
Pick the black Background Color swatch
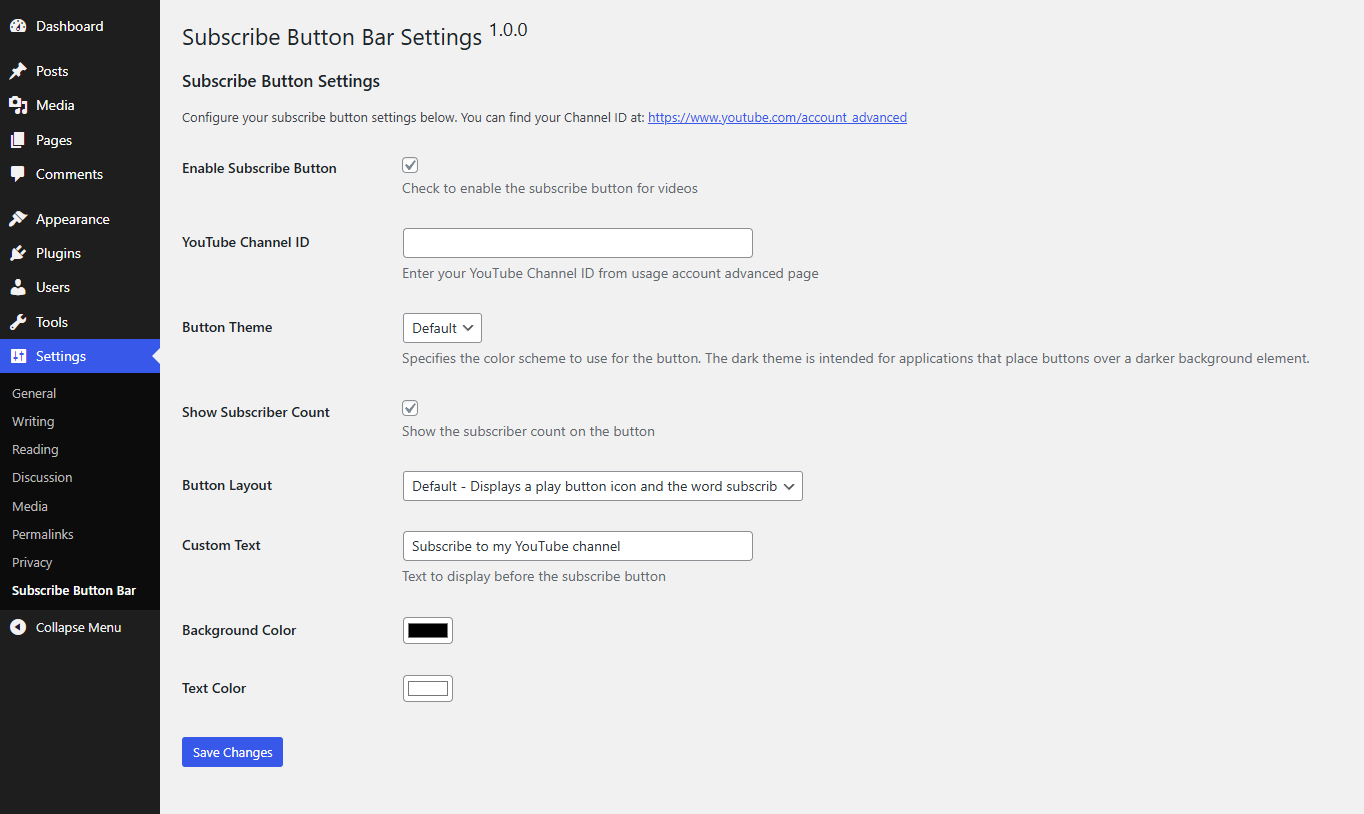(x=428, y=630)
